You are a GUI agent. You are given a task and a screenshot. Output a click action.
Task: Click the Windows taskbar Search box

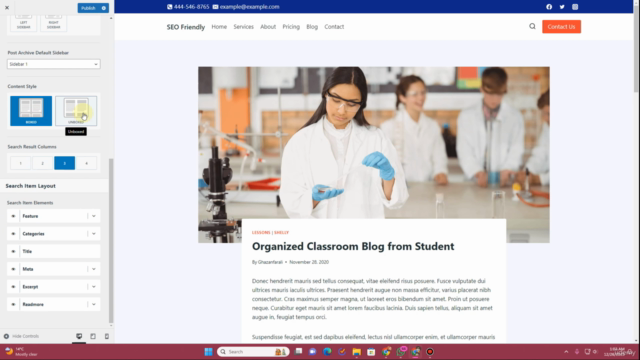[253, 352]
